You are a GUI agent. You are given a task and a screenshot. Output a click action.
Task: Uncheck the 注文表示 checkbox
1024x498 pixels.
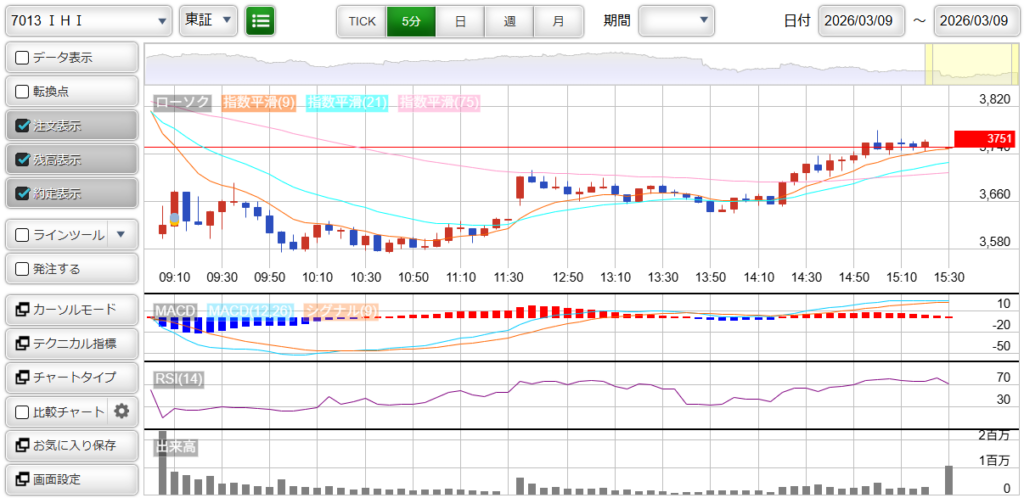[x=23, y=126]
